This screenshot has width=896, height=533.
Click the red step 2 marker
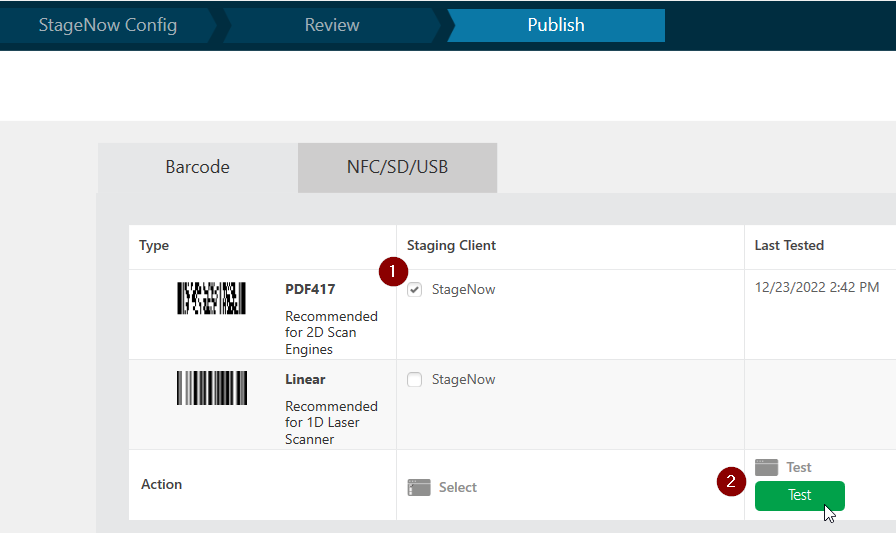coord(732,481)
